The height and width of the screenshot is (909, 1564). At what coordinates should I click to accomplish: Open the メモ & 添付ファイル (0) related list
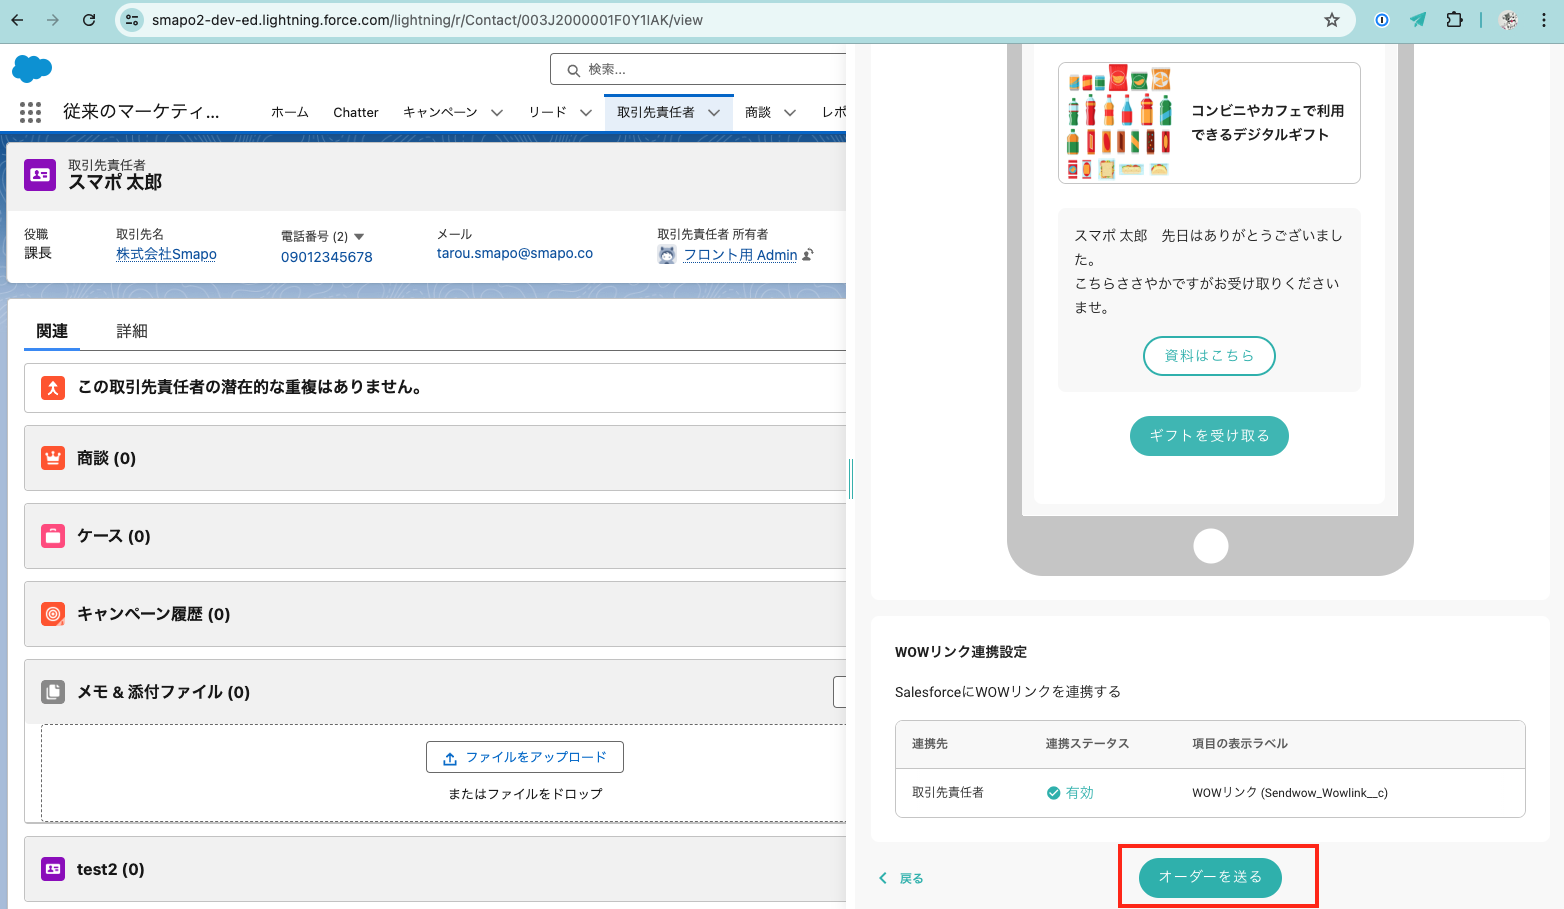pos(163,692)
